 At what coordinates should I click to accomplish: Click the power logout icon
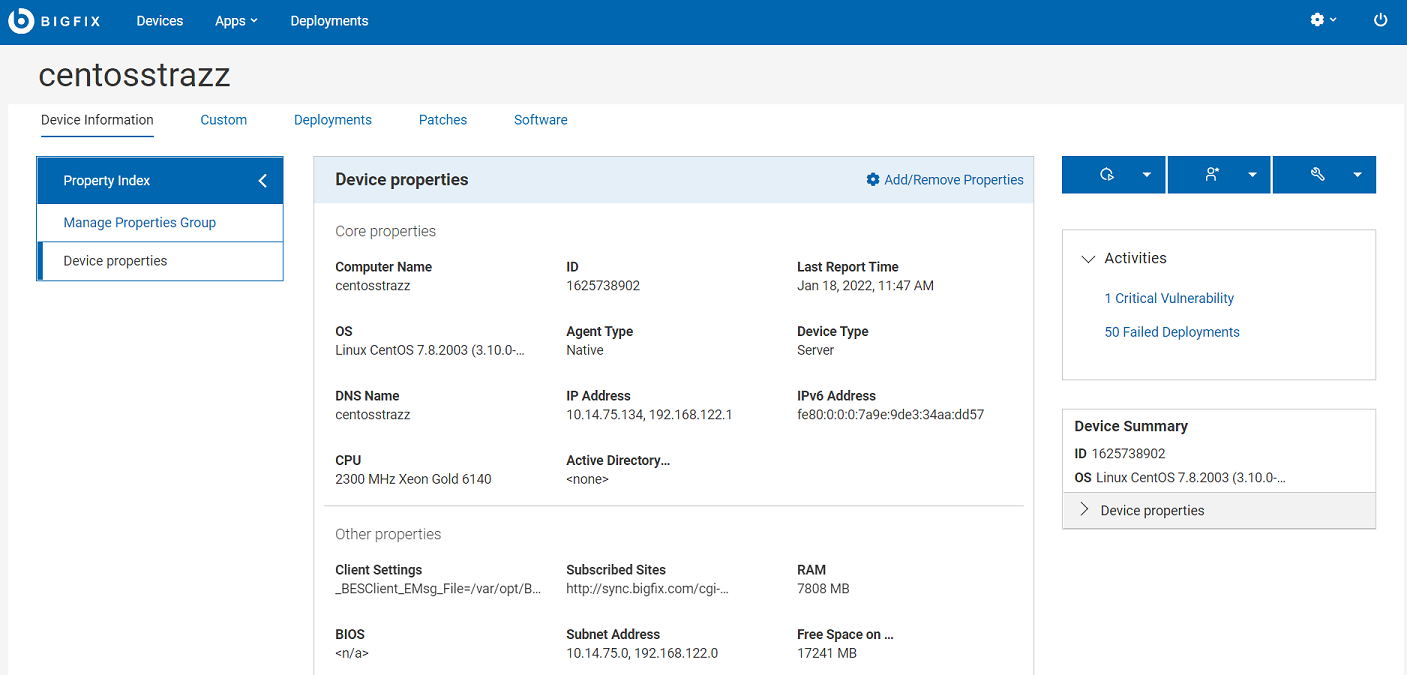click(x=1381, y=20)
